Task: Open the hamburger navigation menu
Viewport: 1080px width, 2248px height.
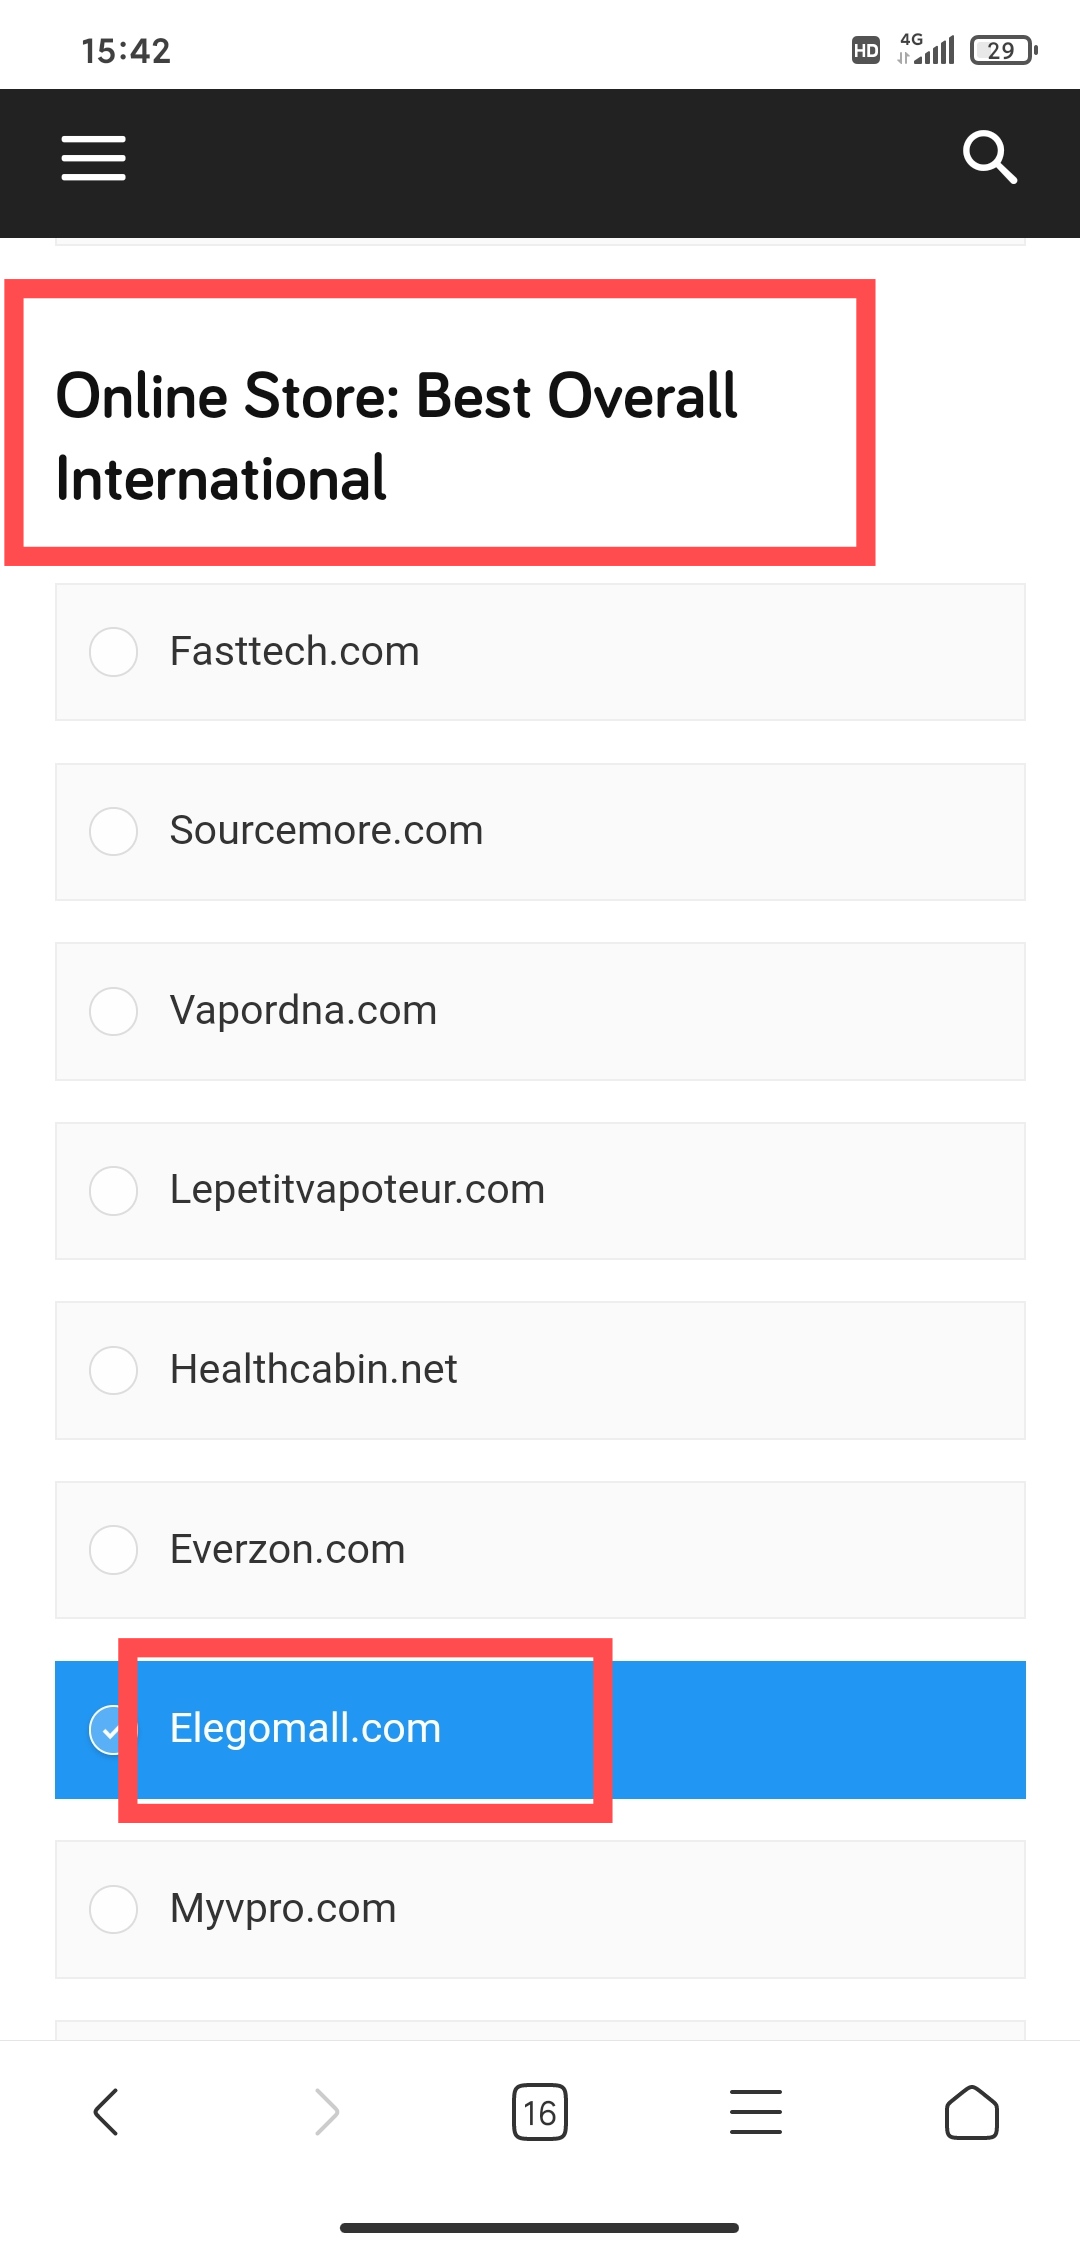Action: pyautogui.click(x=93, y=158)
